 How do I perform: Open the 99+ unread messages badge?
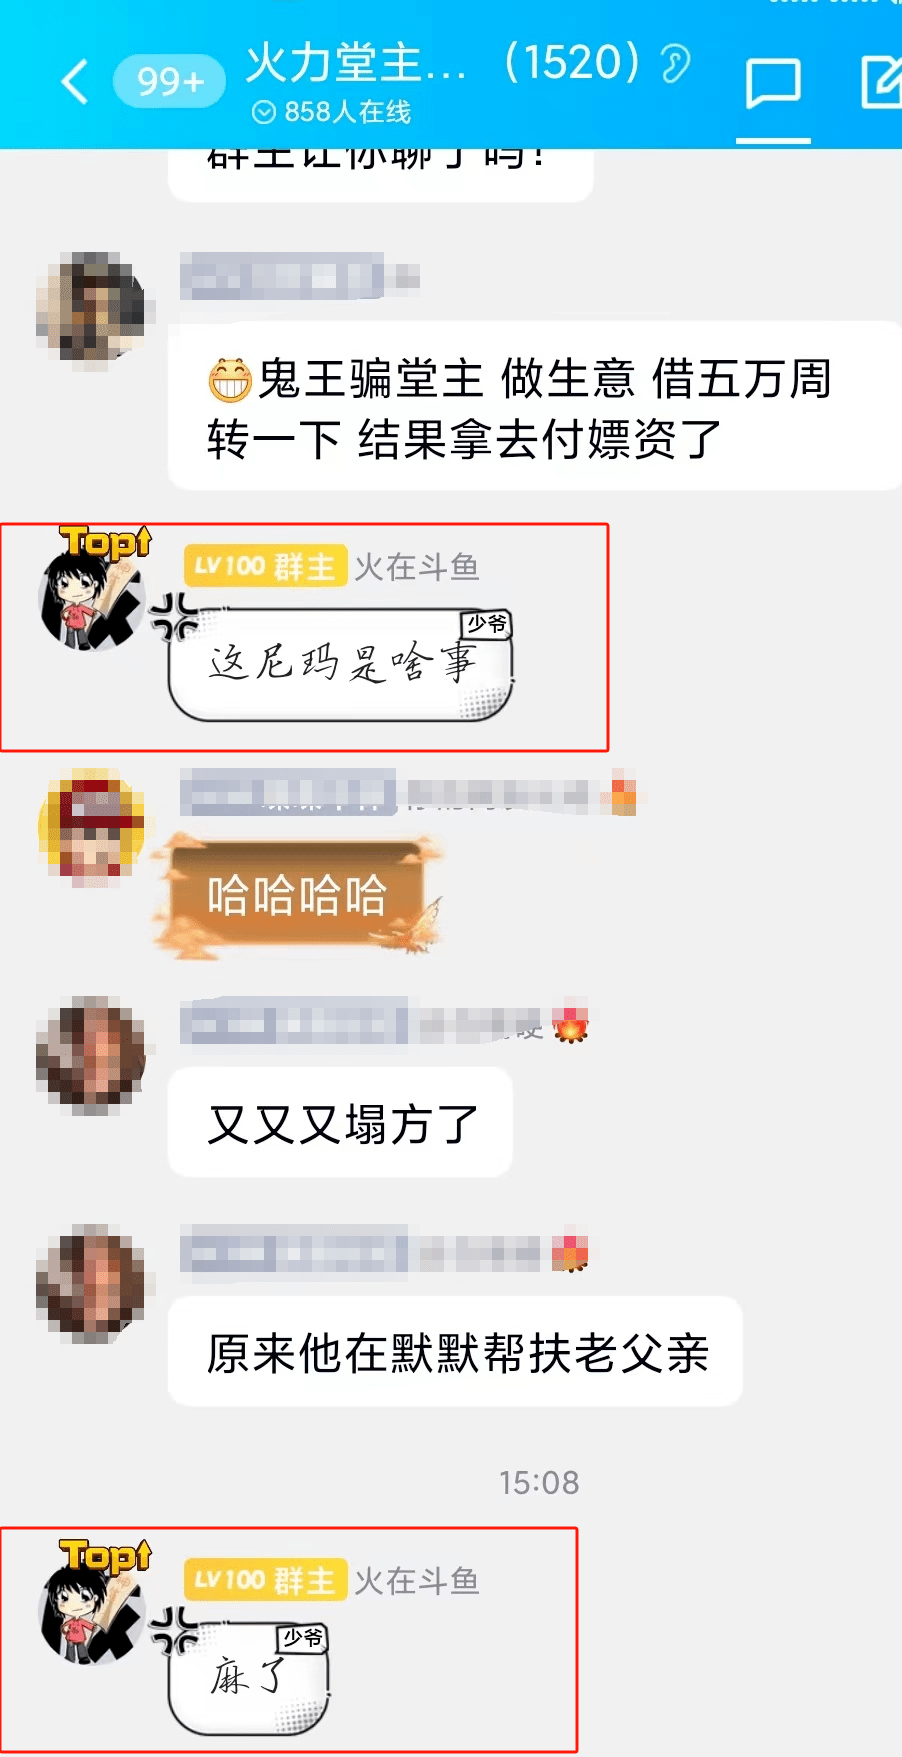169,81
